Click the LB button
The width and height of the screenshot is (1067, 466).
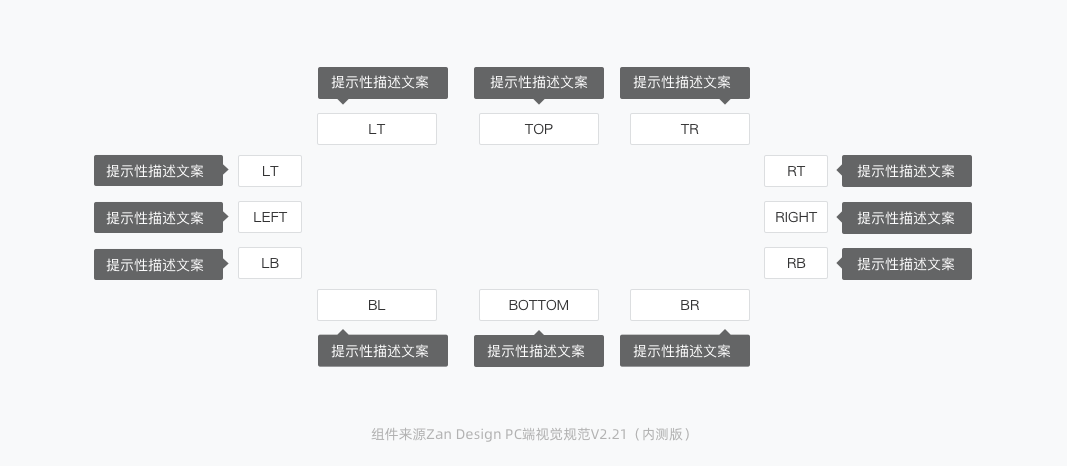269,263
